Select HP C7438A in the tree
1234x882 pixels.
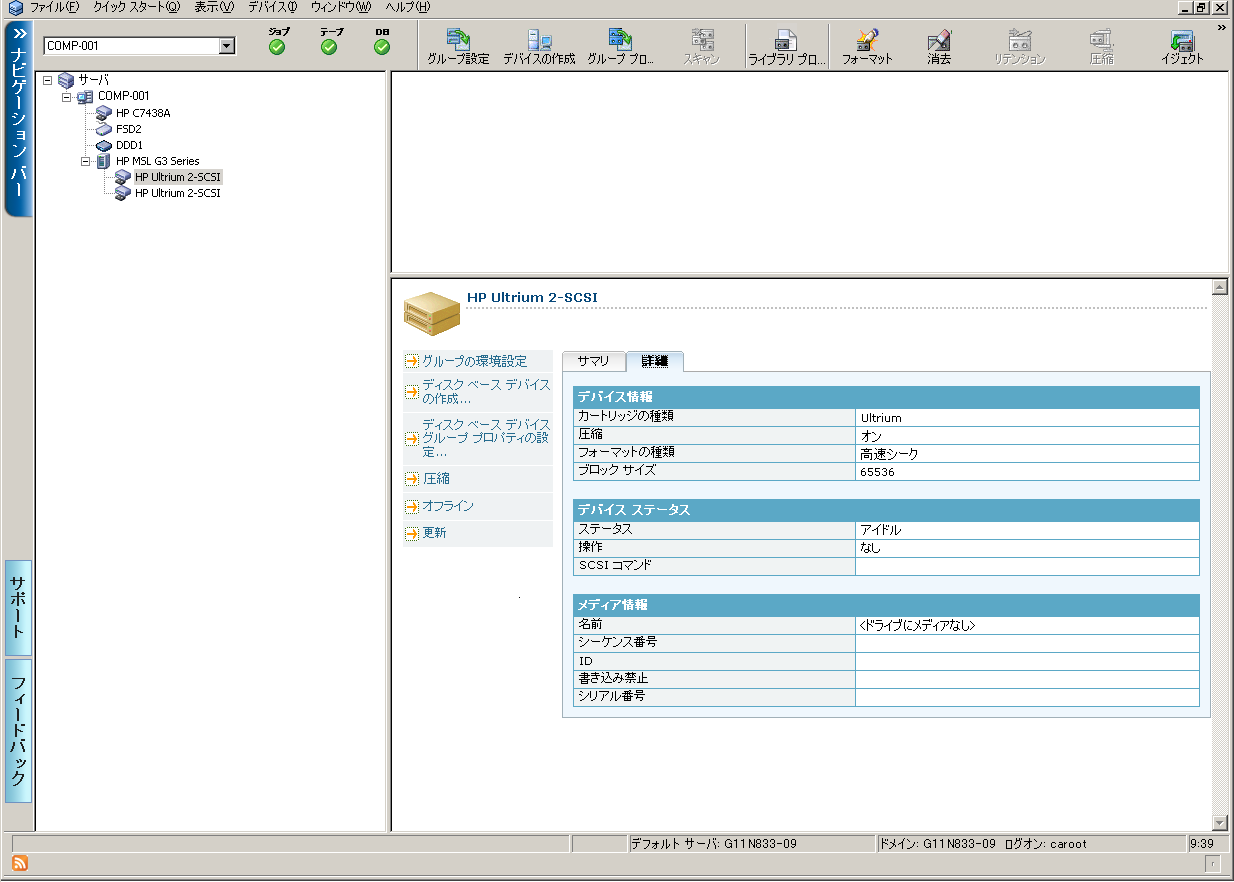click(x=143, y=113)
